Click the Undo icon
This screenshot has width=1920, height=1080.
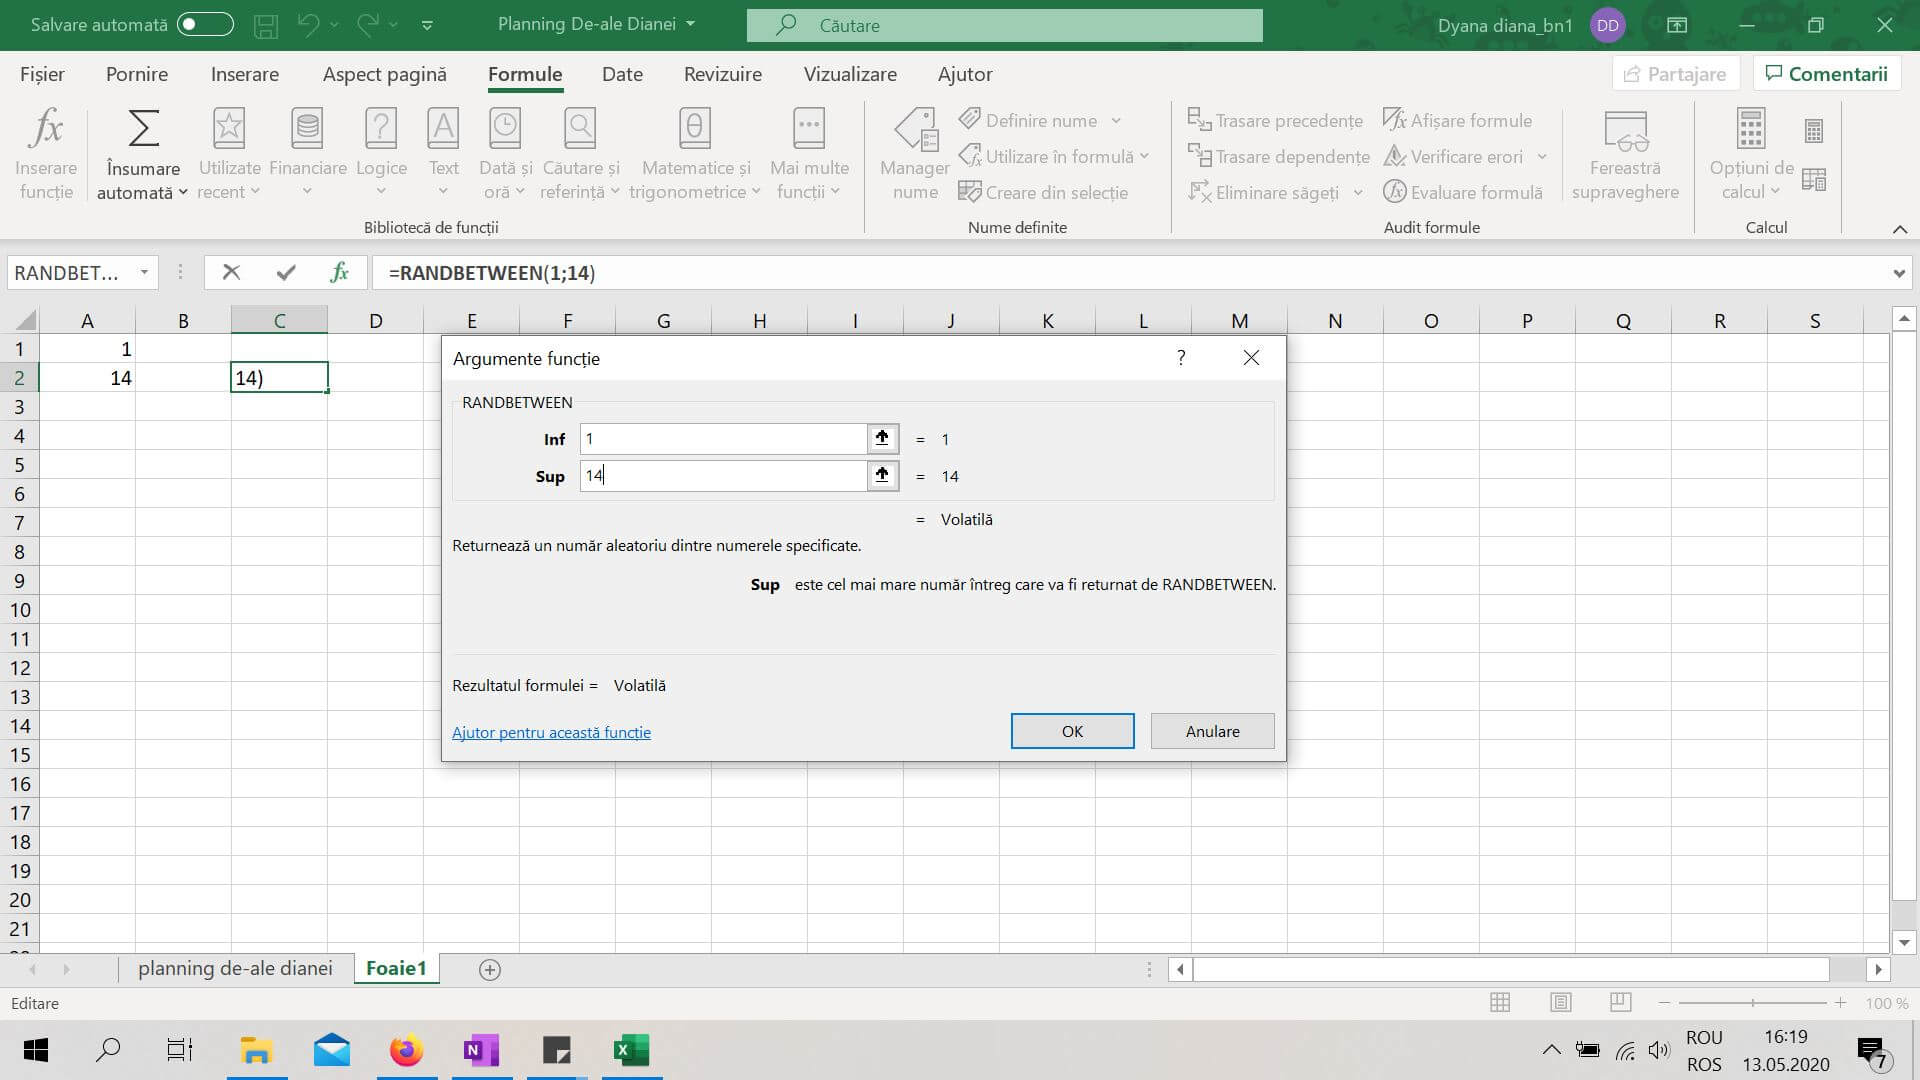(x=309, y=25)
